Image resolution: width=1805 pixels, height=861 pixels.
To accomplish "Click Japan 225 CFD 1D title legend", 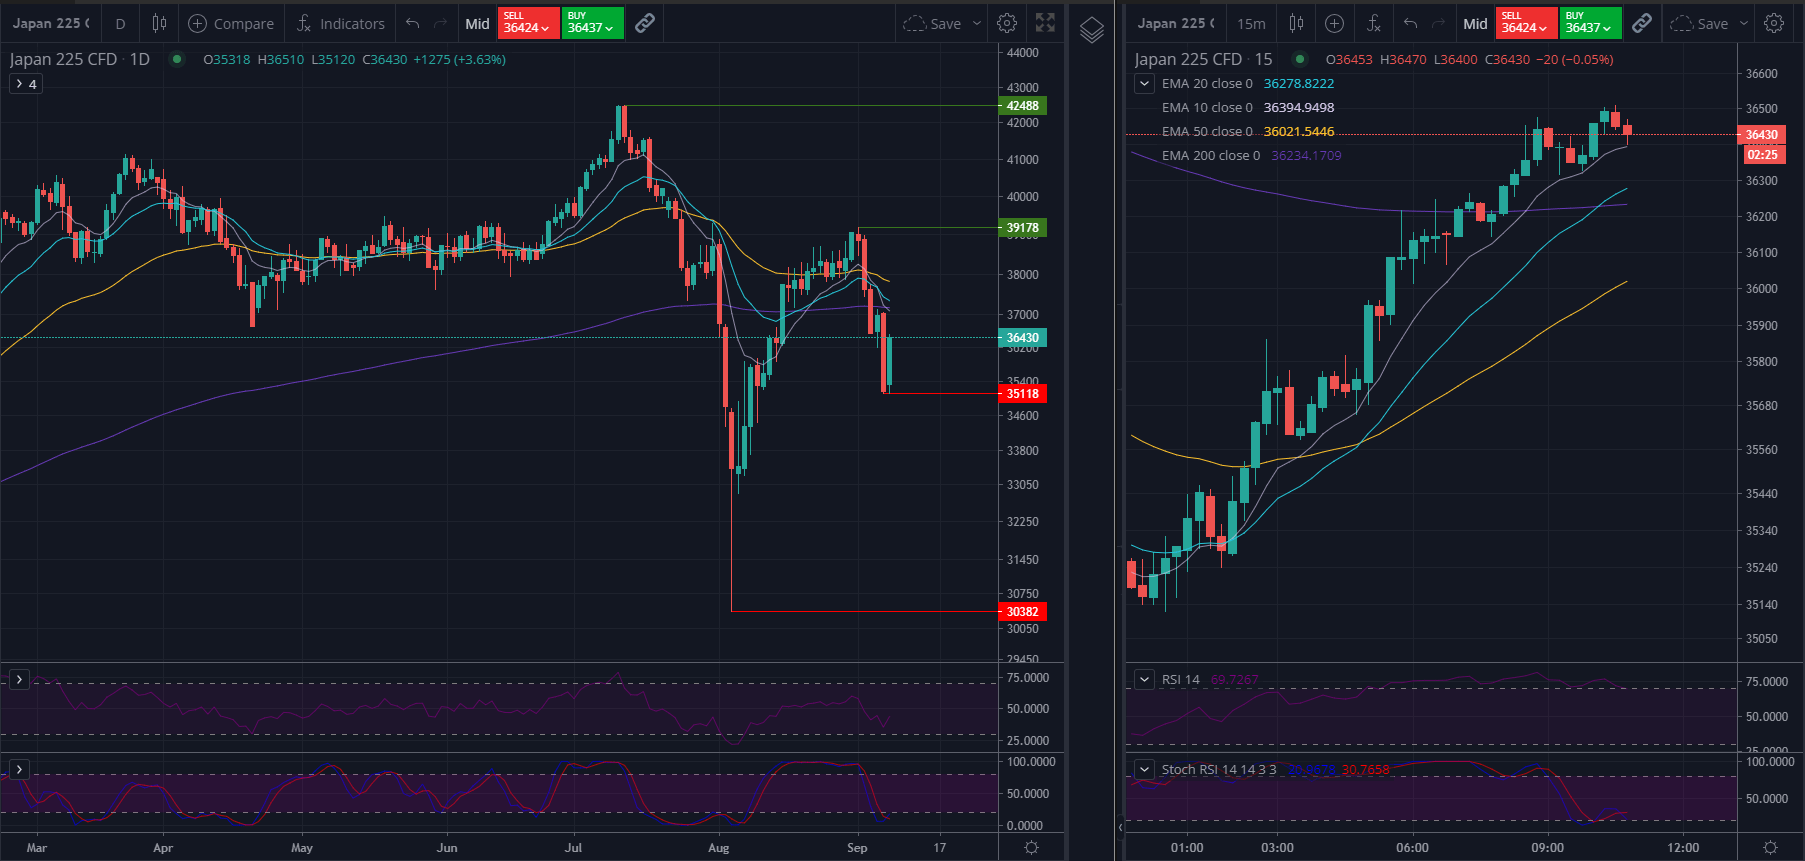I will 80,59.
